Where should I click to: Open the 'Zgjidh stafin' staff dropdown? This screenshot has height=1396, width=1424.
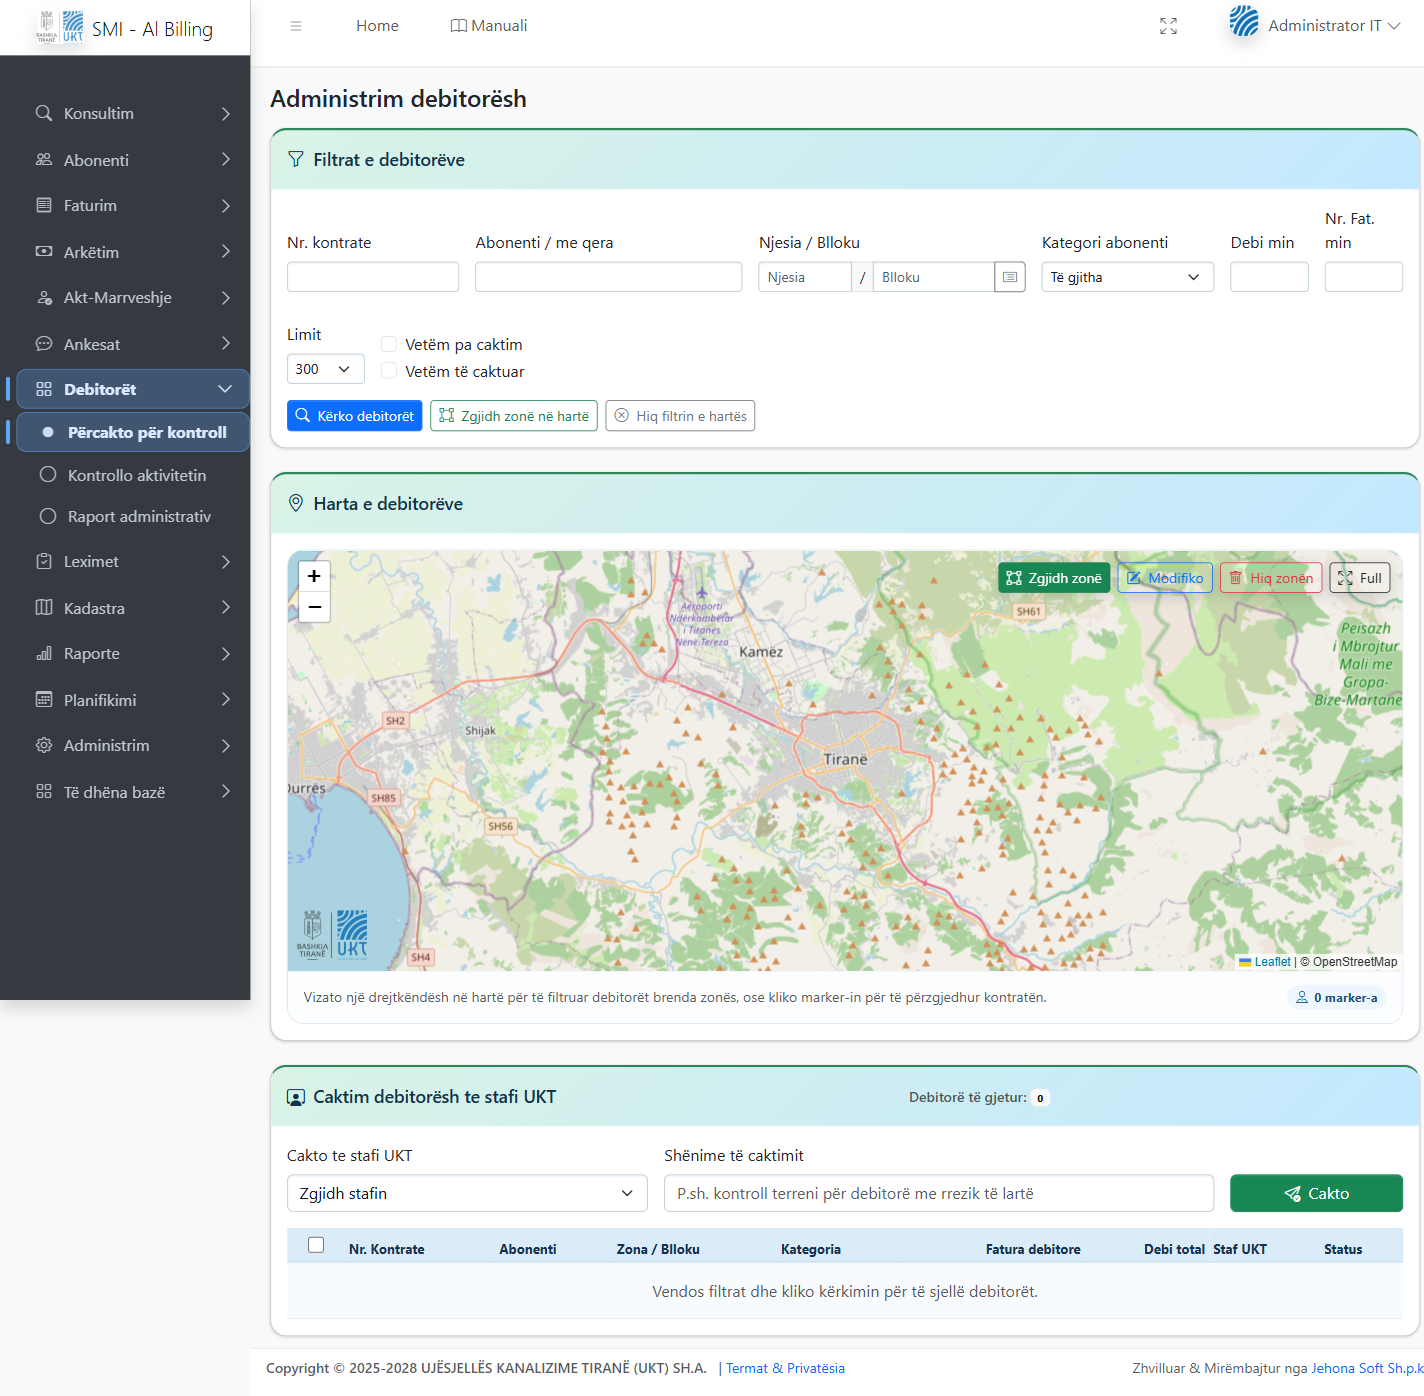467,1193
